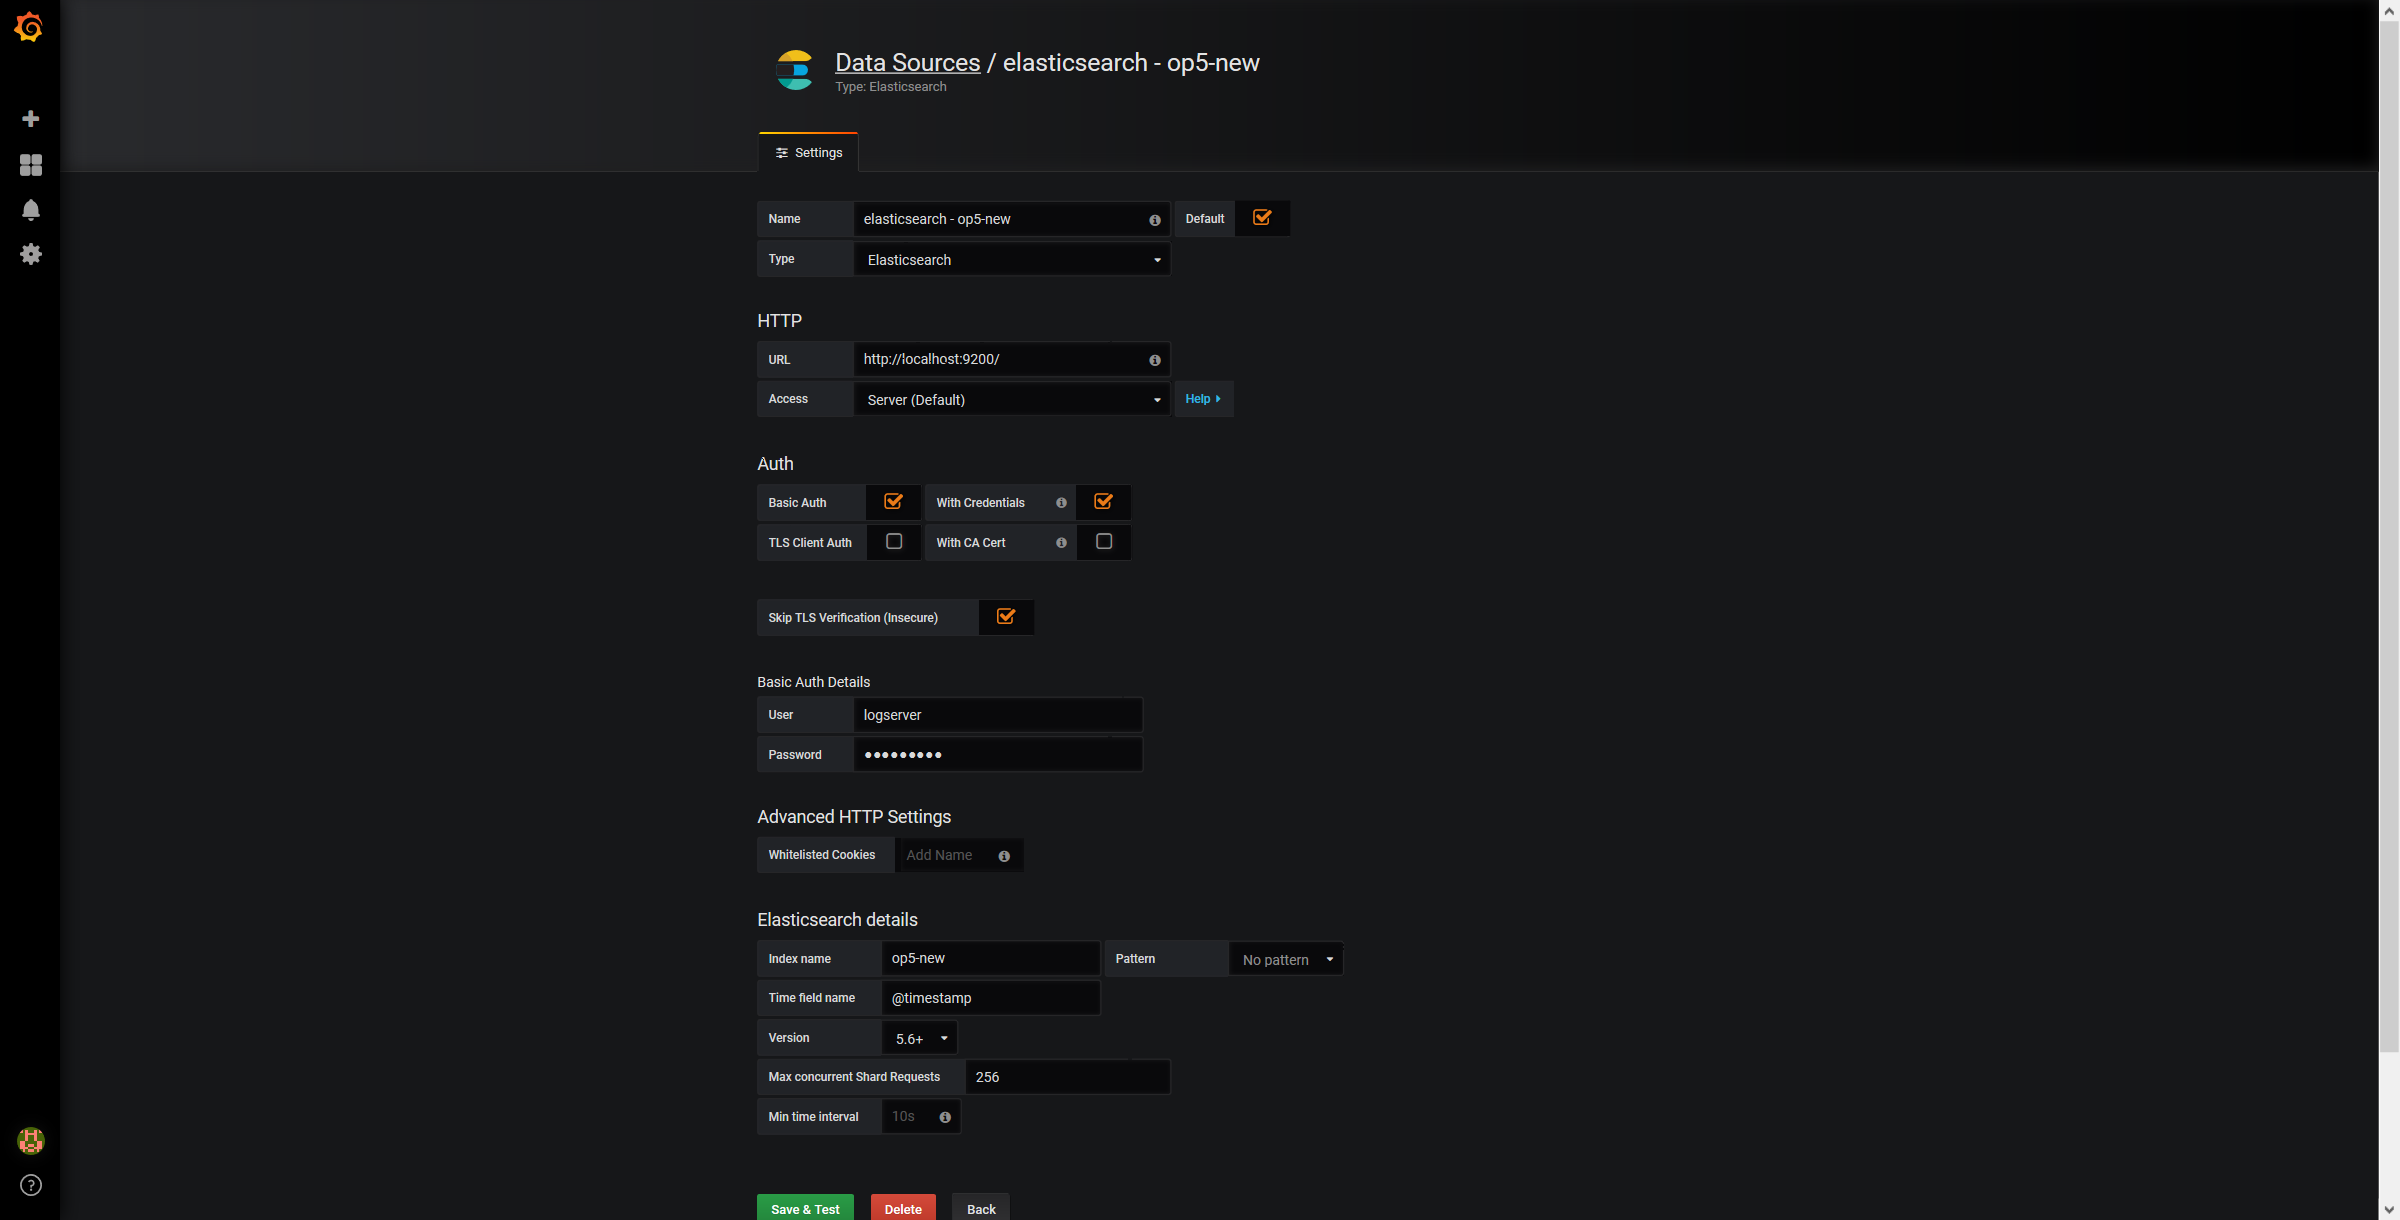Click the 'Advanced HTTP Settings' heading
This screenshot has width=2400, height=1220.
pos(854,817)
